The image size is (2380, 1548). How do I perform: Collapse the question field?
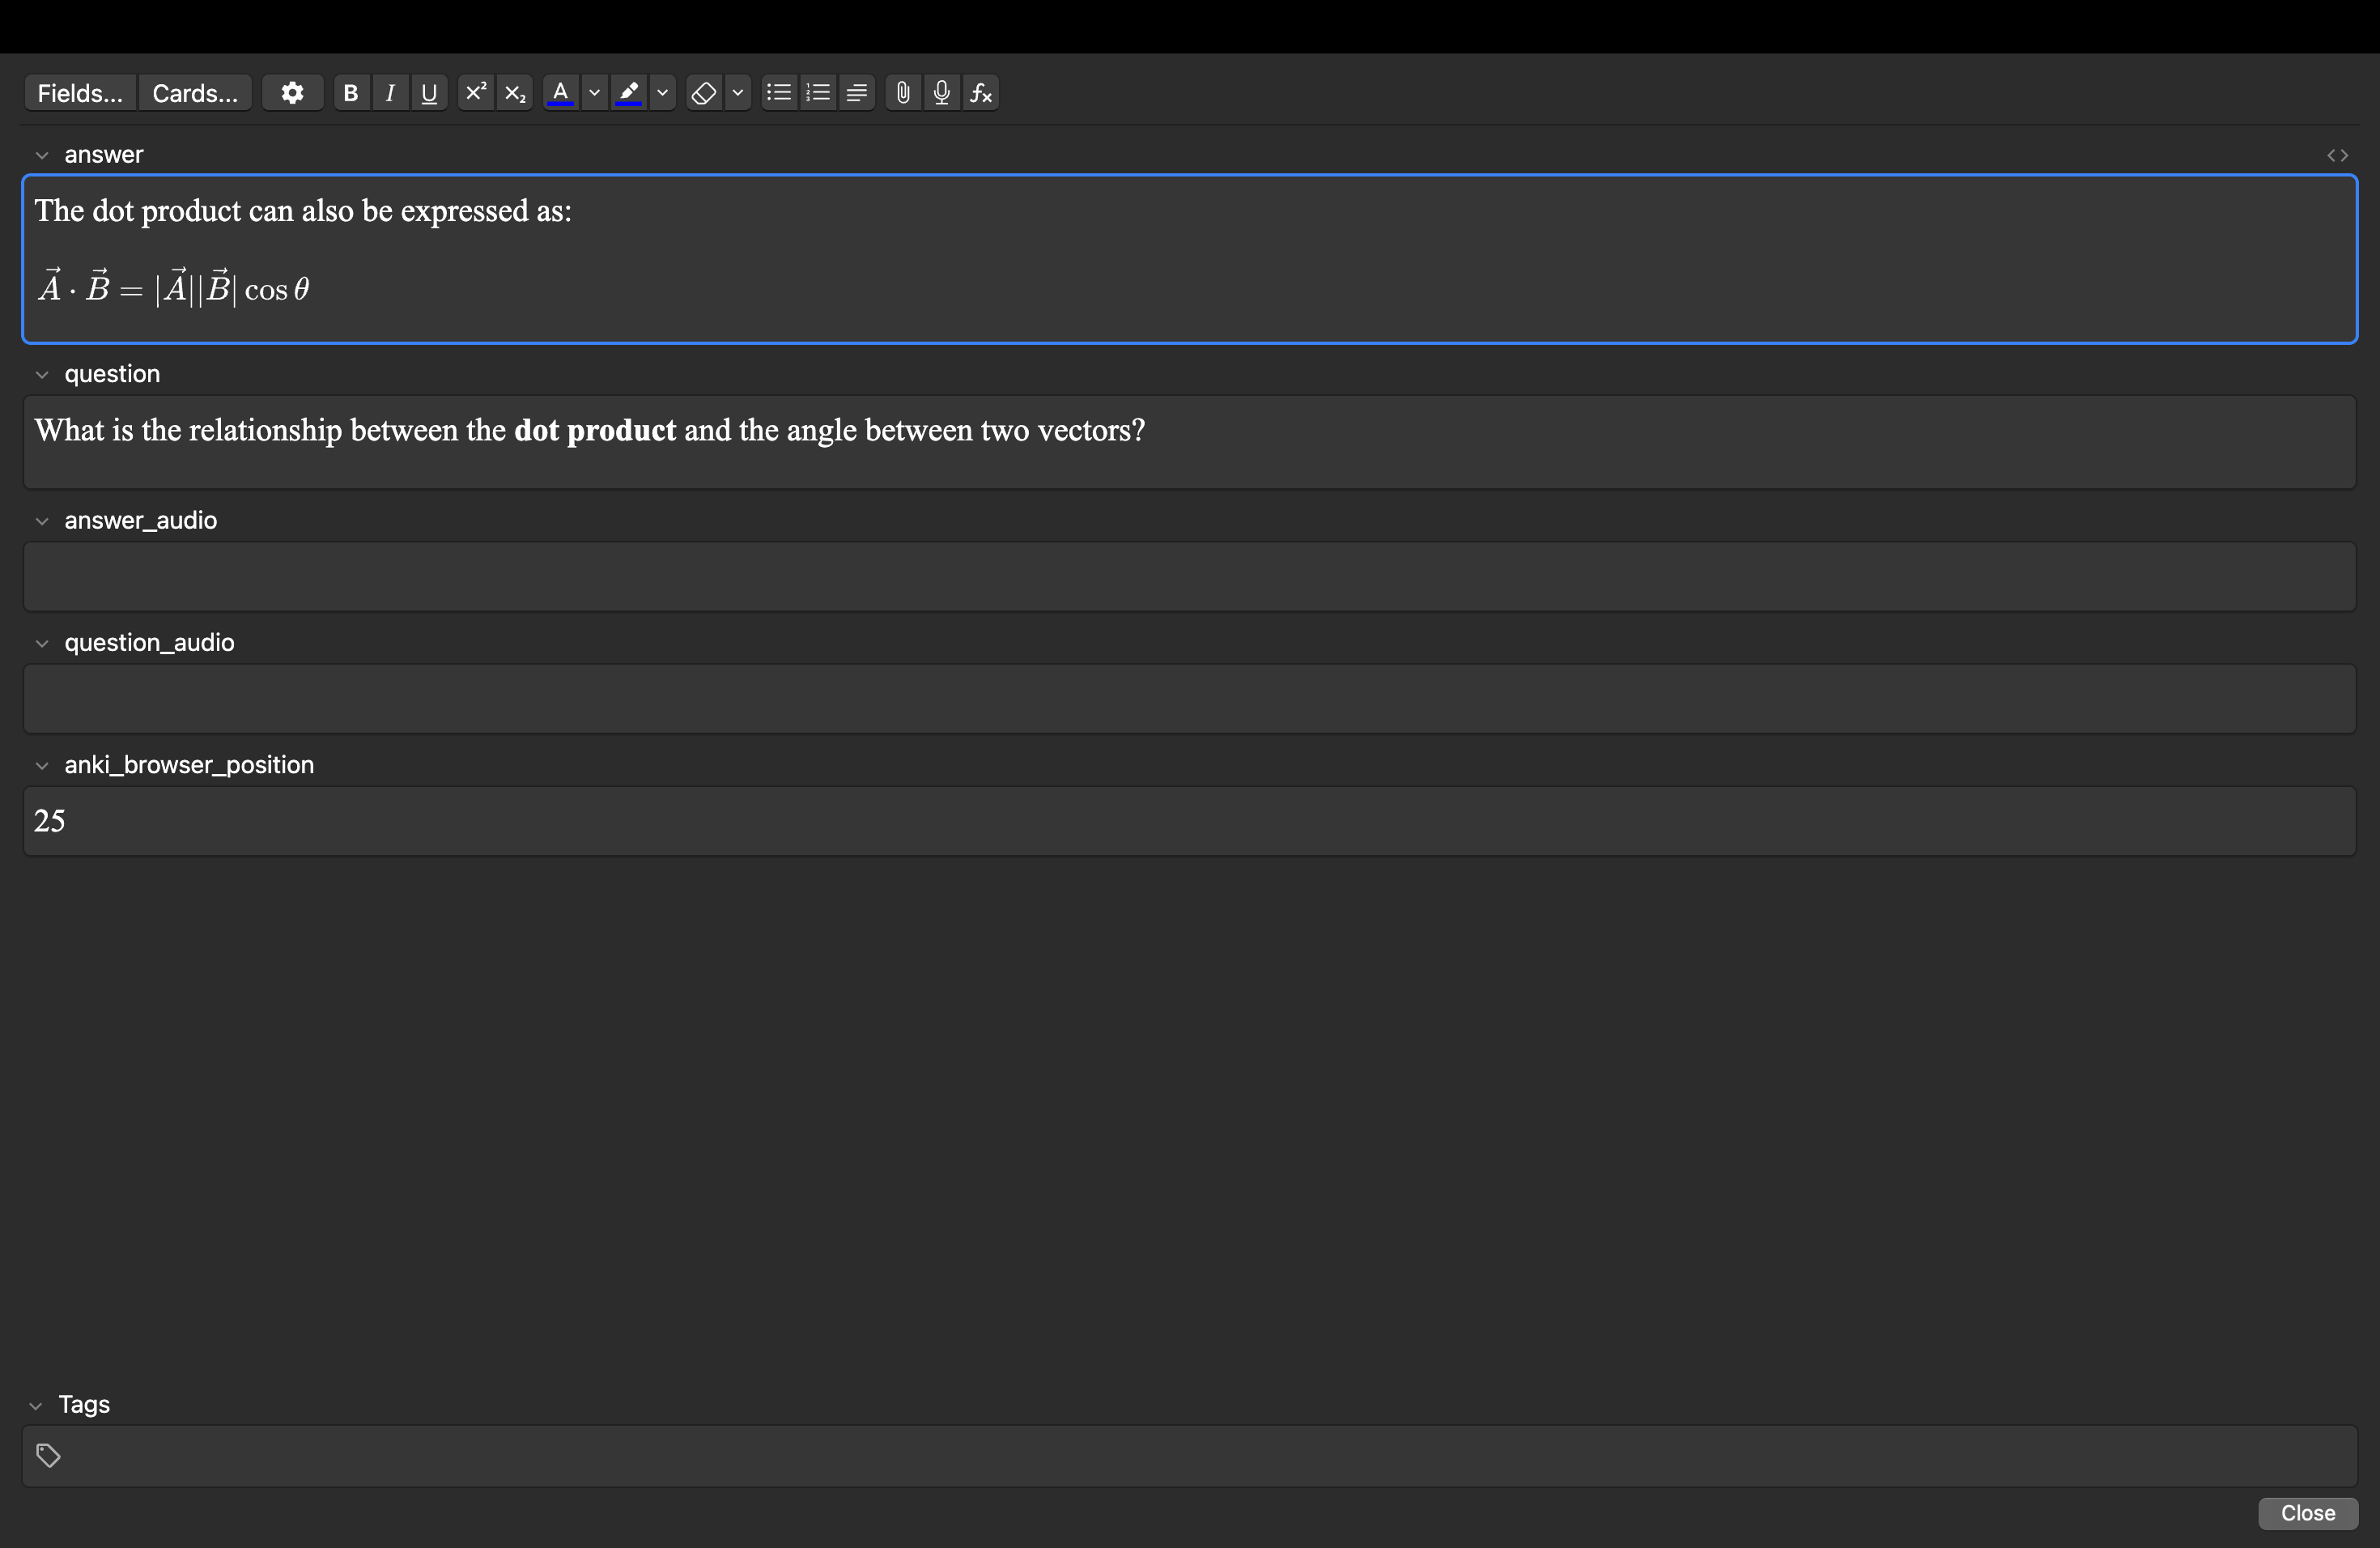(42, 375)
